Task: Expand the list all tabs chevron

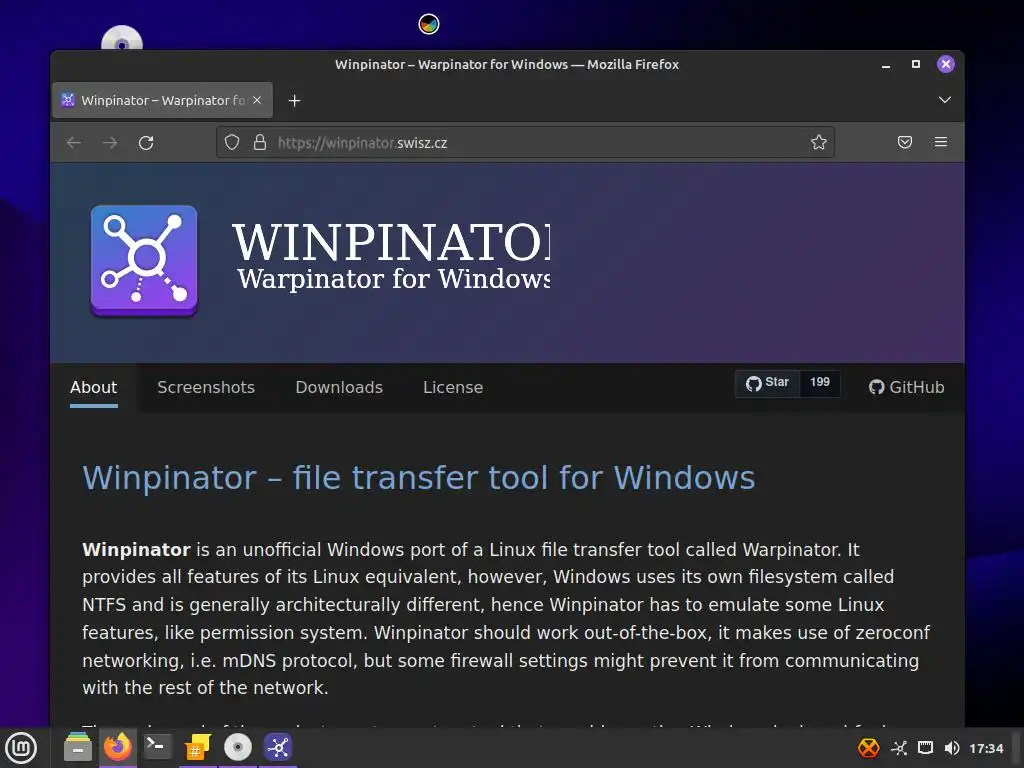Action: click(944, 100)
